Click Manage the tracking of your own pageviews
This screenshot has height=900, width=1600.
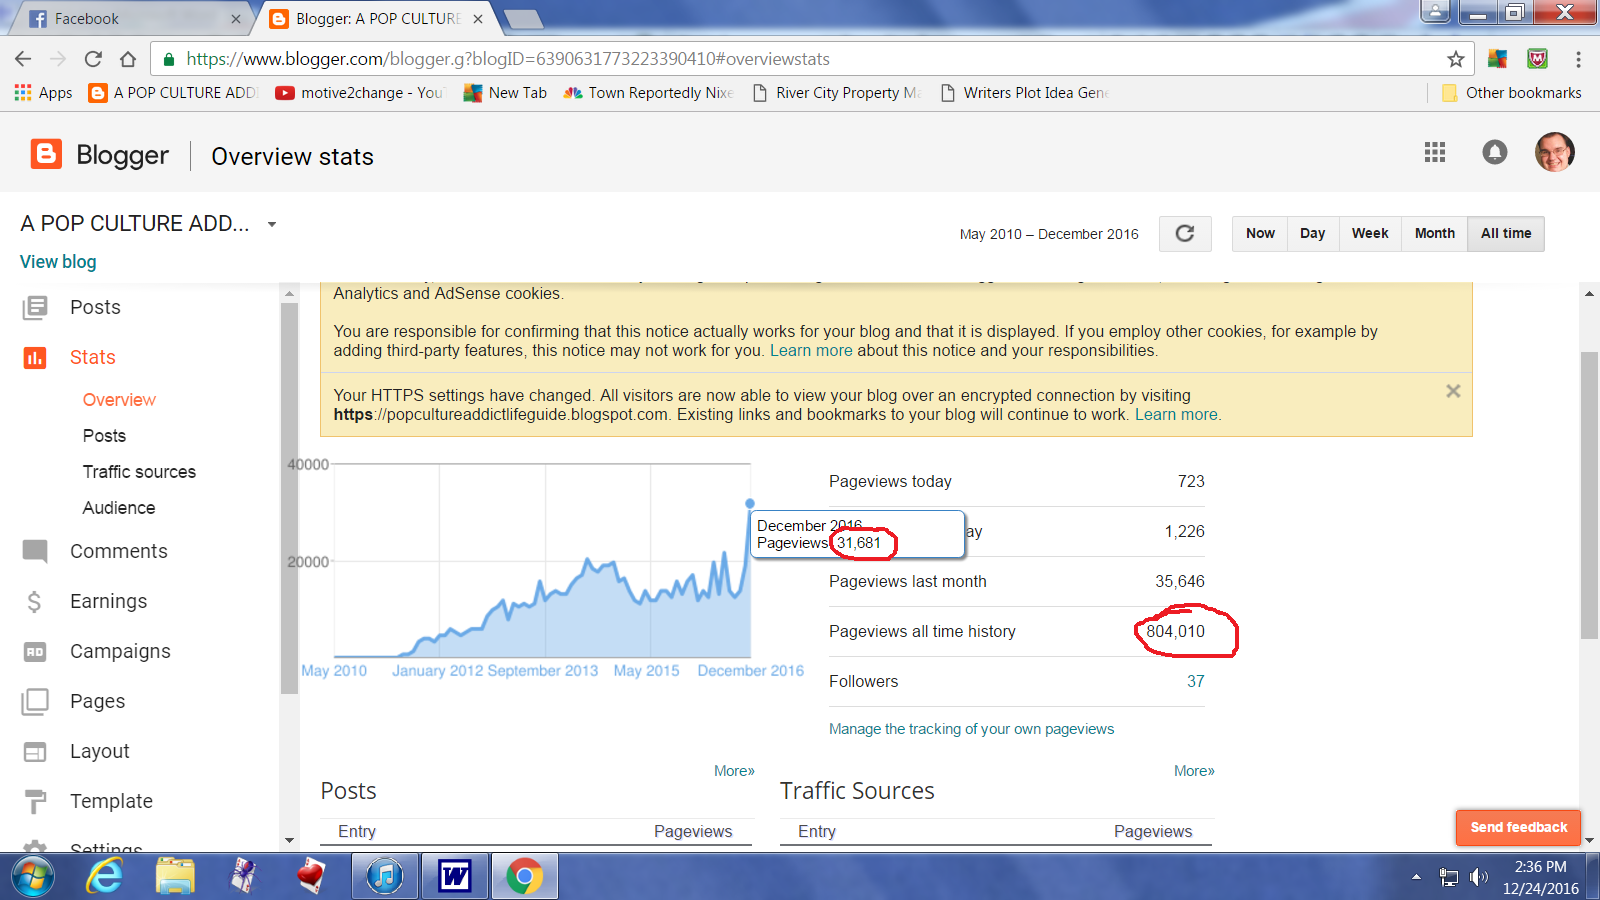coord(971,729)
